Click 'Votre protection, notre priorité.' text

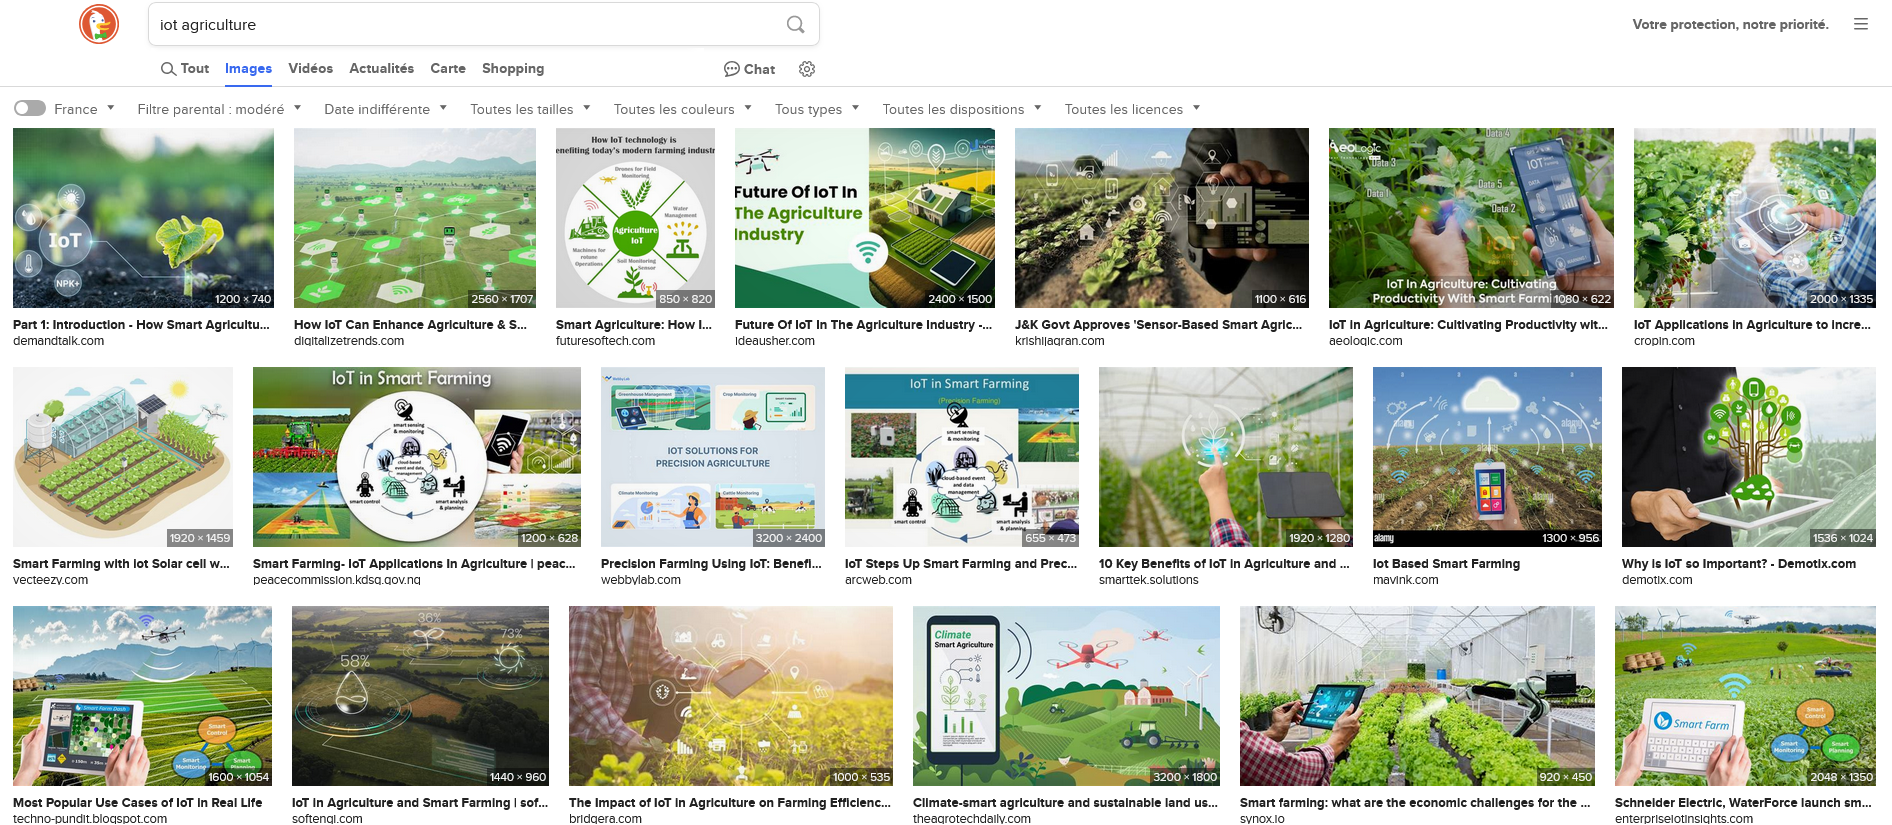pyautogui.click(x=1730, y=24)
